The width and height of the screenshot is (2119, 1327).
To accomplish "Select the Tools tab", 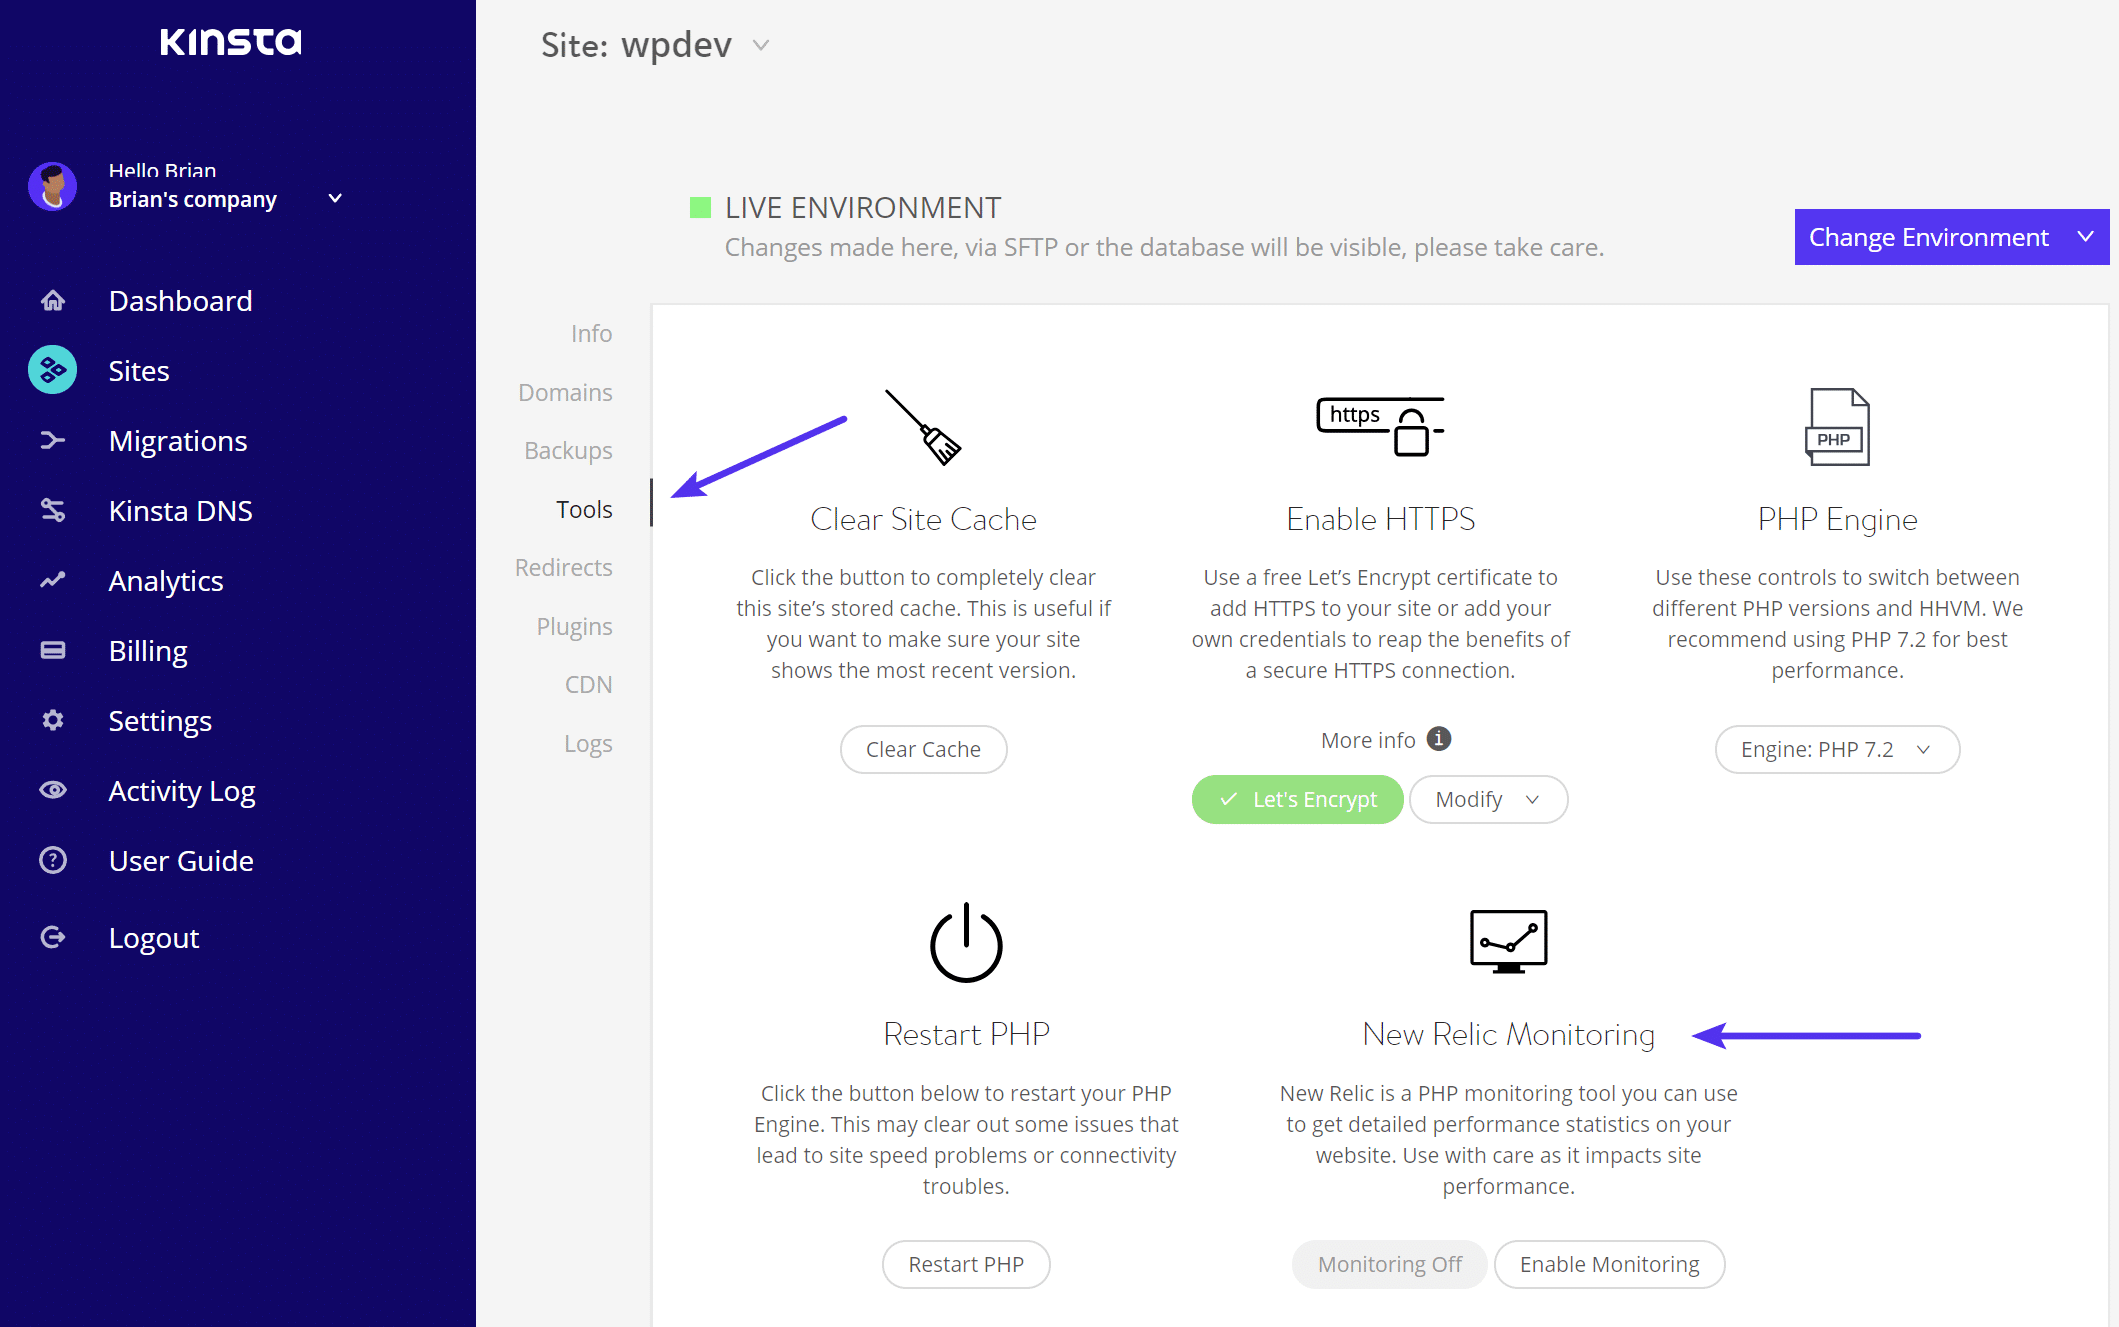I will pos(584,509).
